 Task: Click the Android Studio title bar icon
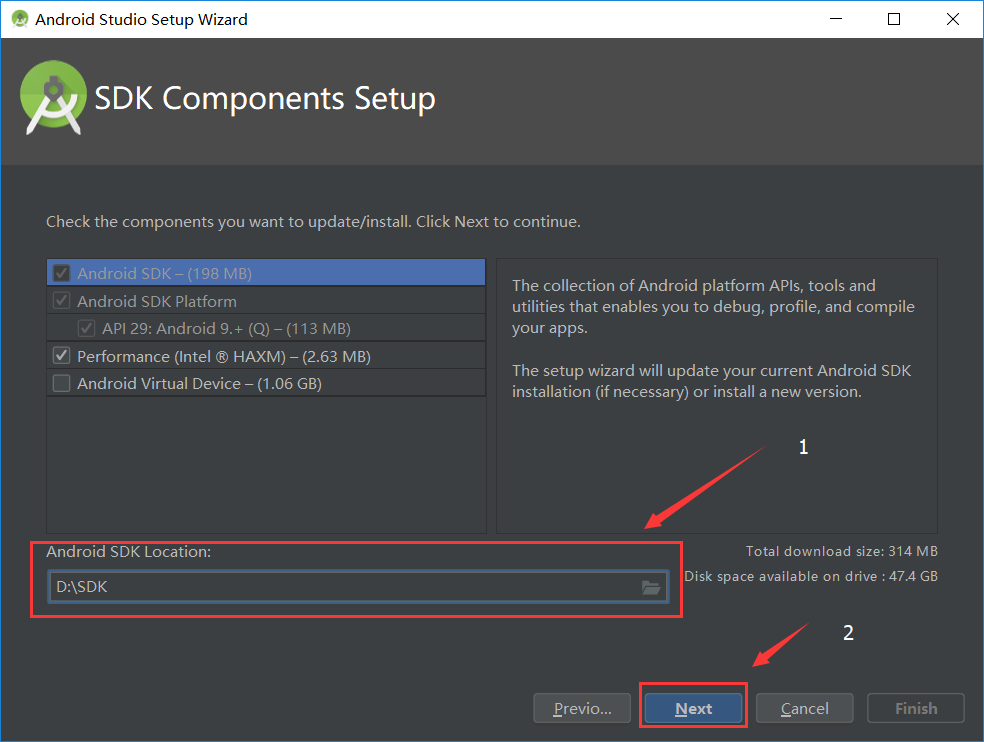tap(20, 19)
